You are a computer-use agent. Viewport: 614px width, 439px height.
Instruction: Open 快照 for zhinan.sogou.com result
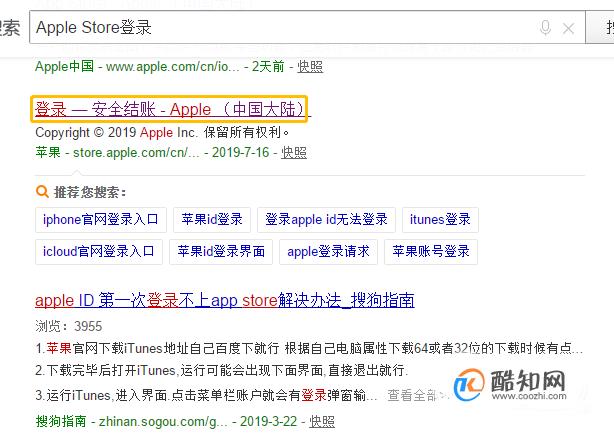coord(322,422)
